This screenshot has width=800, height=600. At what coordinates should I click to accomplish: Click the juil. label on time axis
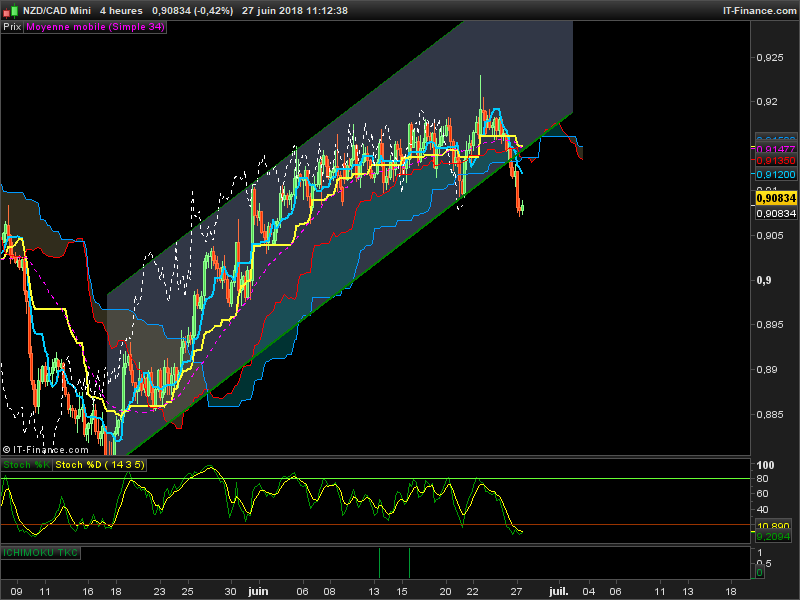[x=559, y=591]
